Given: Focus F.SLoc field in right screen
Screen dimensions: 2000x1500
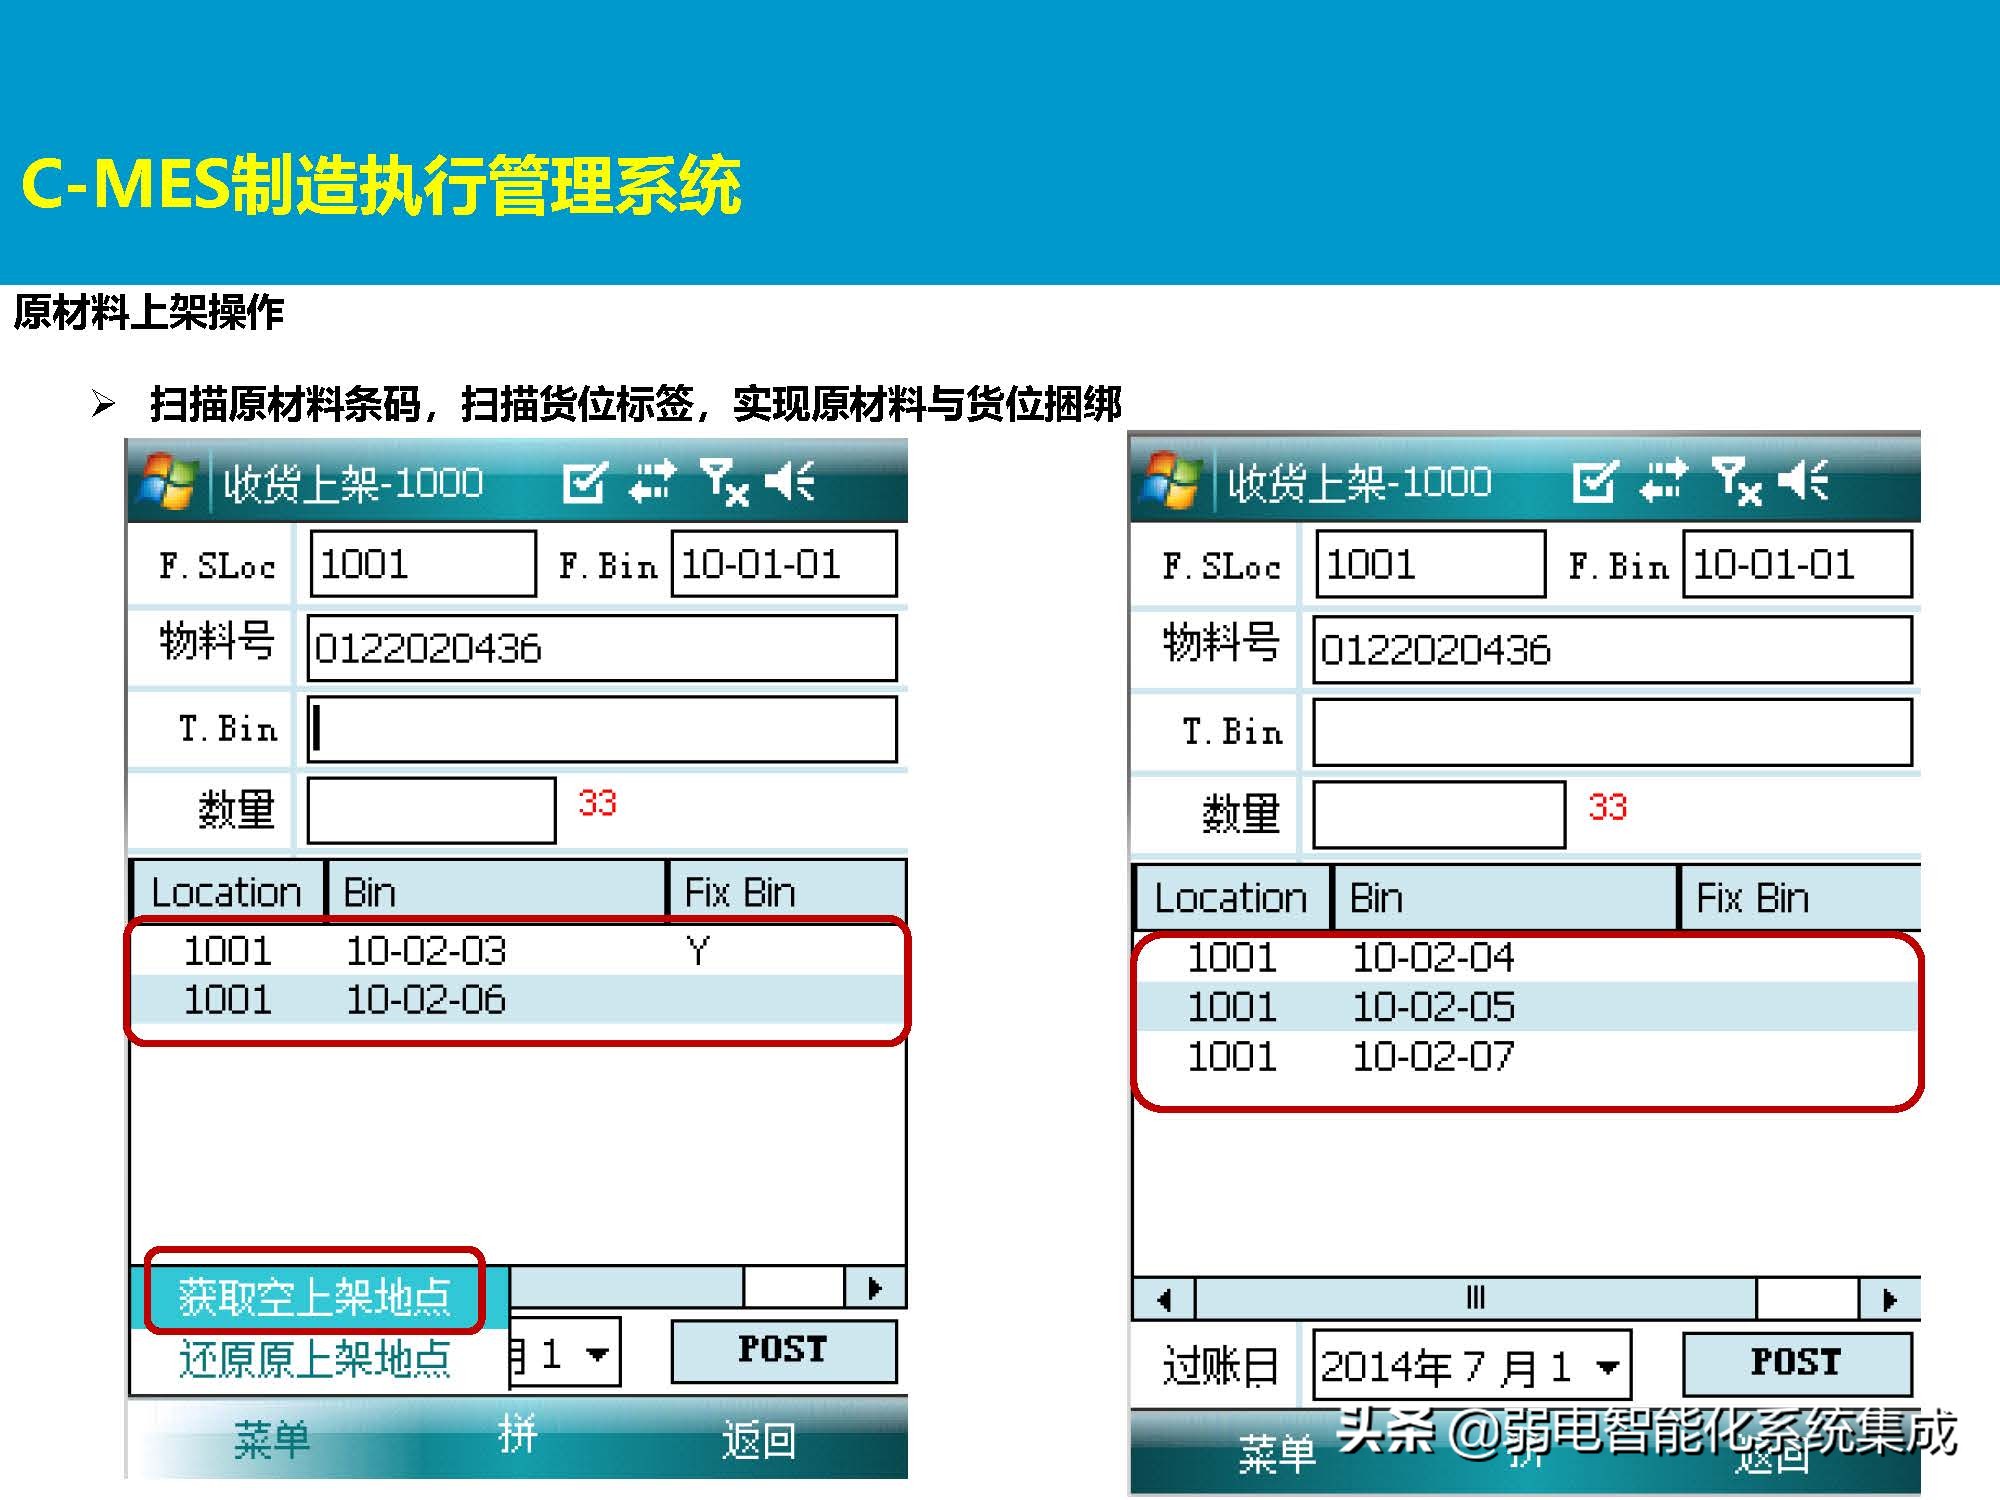Looking at the screenshot, I should (x=1430, y=564).
